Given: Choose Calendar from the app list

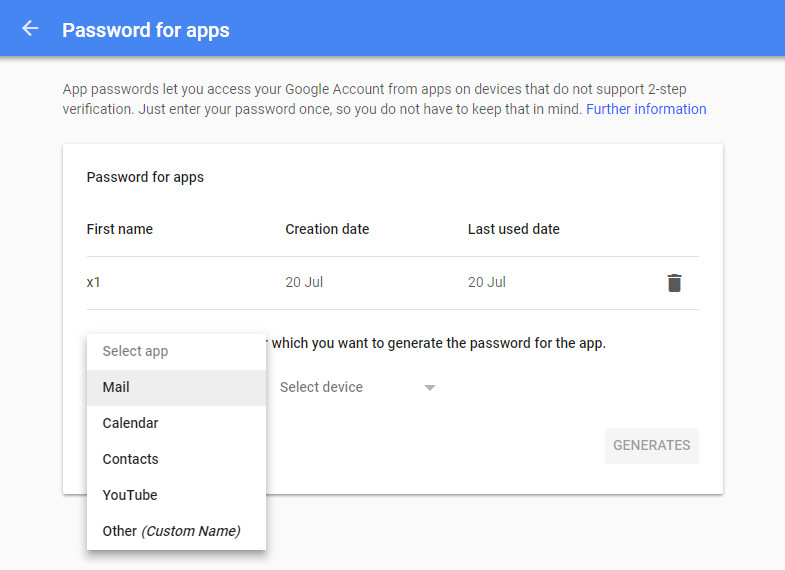Looking at the screenshot, I should (x=176, y=423).
